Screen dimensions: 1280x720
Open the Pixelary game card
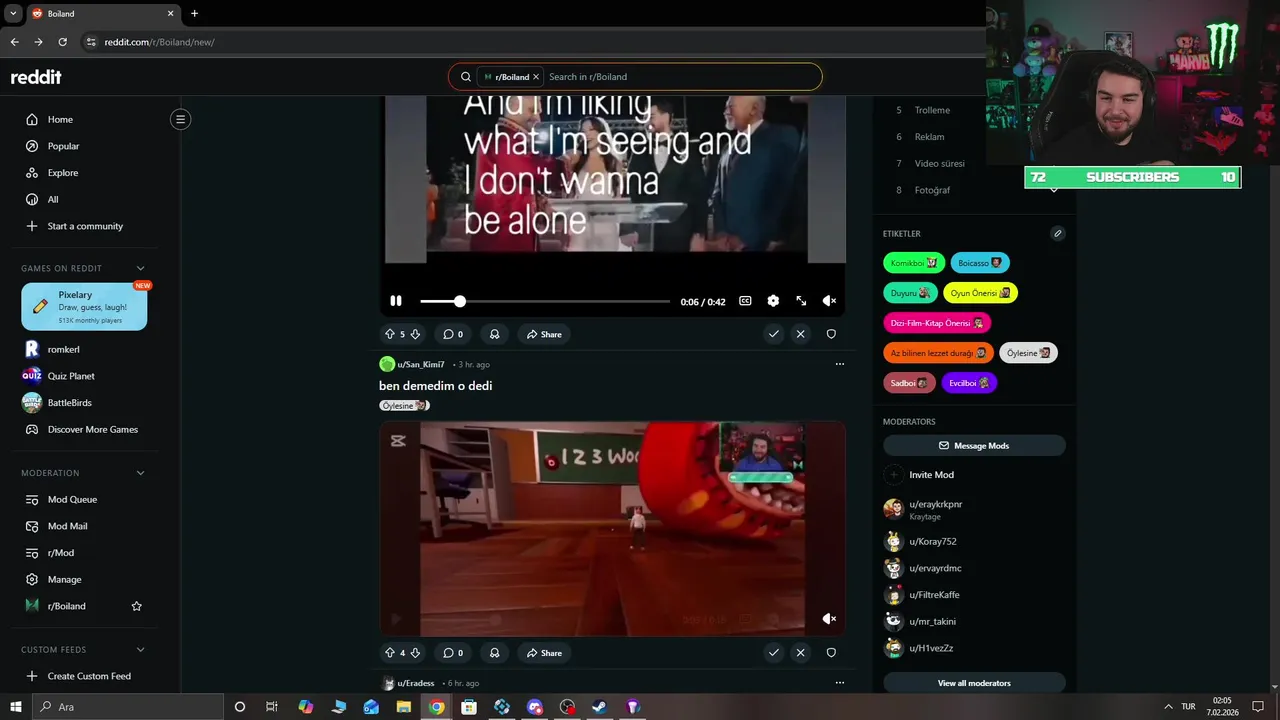click(84, 307)
